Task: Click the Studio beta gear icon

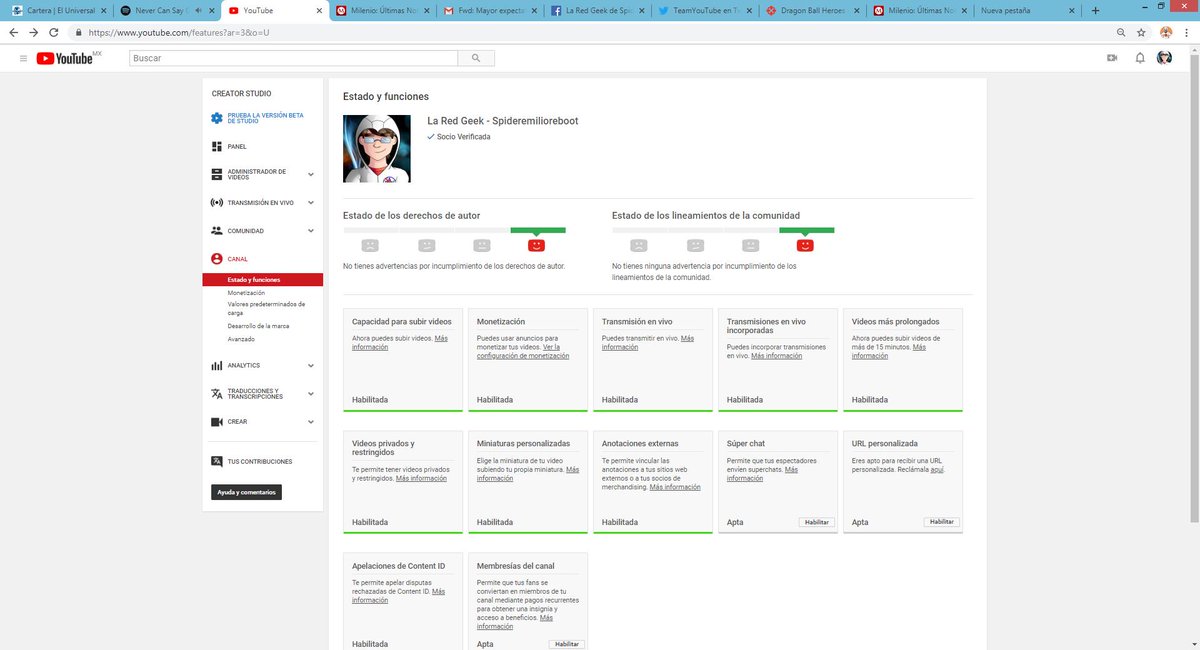Action: (x=217, y=118)
